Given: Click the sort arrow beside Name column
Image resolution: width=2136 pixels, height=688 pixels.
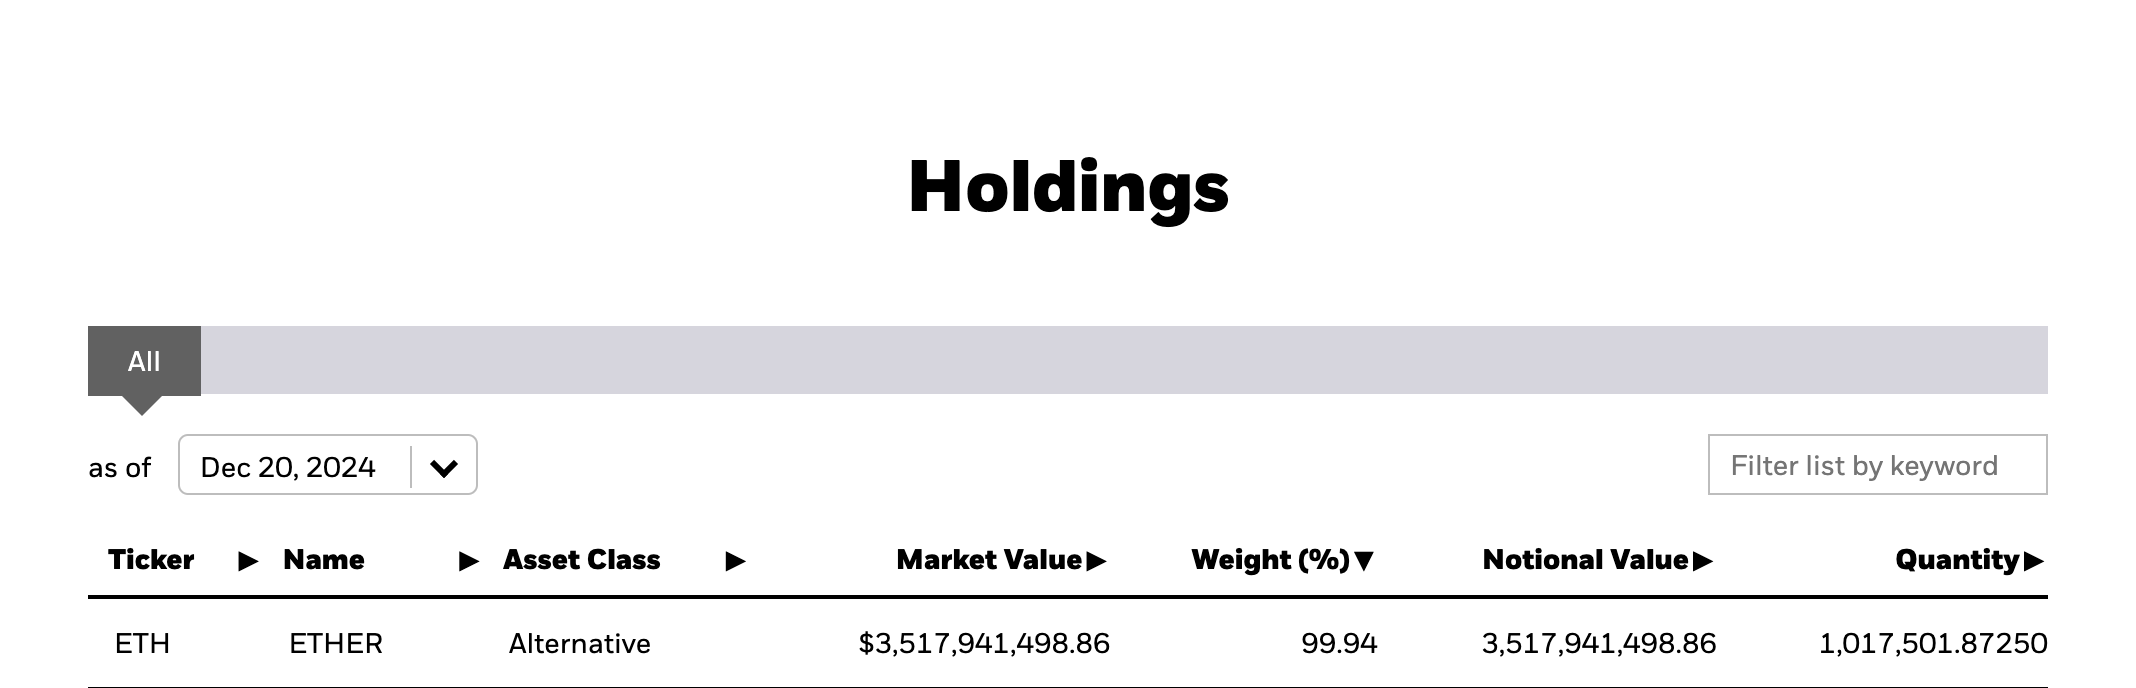Looking at the screenshot, I should click(x=466, y=561).
